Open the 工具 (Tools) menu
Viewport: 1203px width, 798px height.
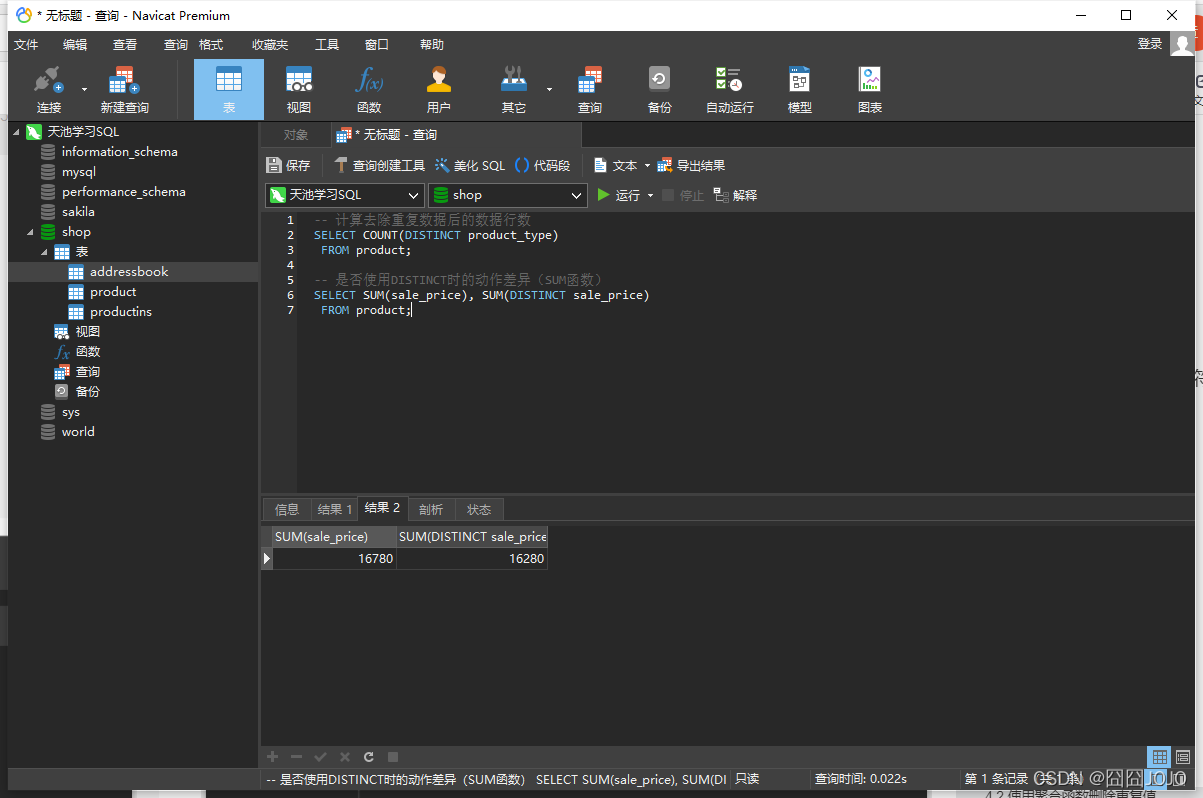point(327,44)
